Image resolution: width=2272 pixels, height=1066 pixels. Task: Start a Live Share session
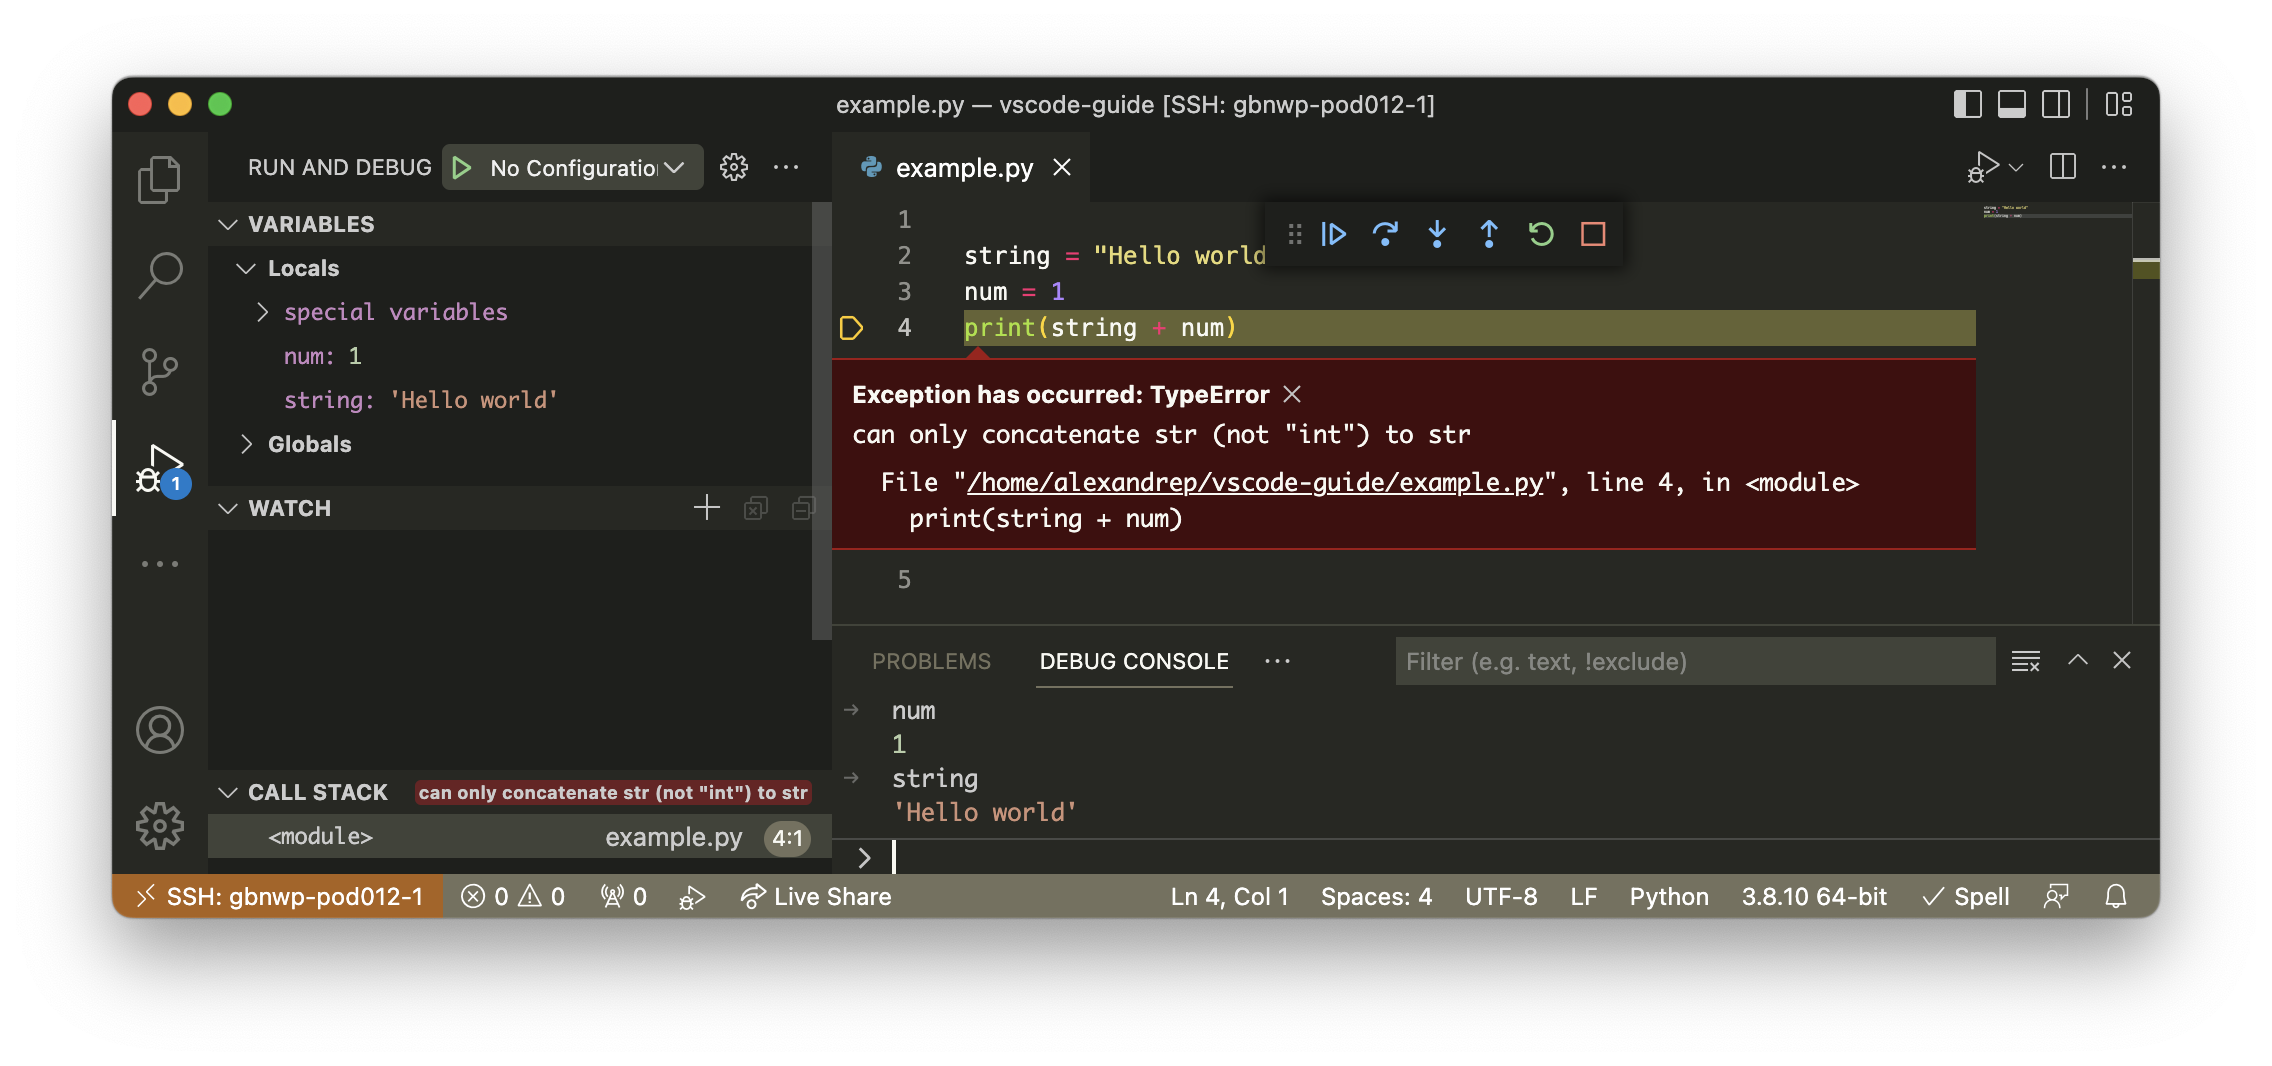click(x=815, y=896)
